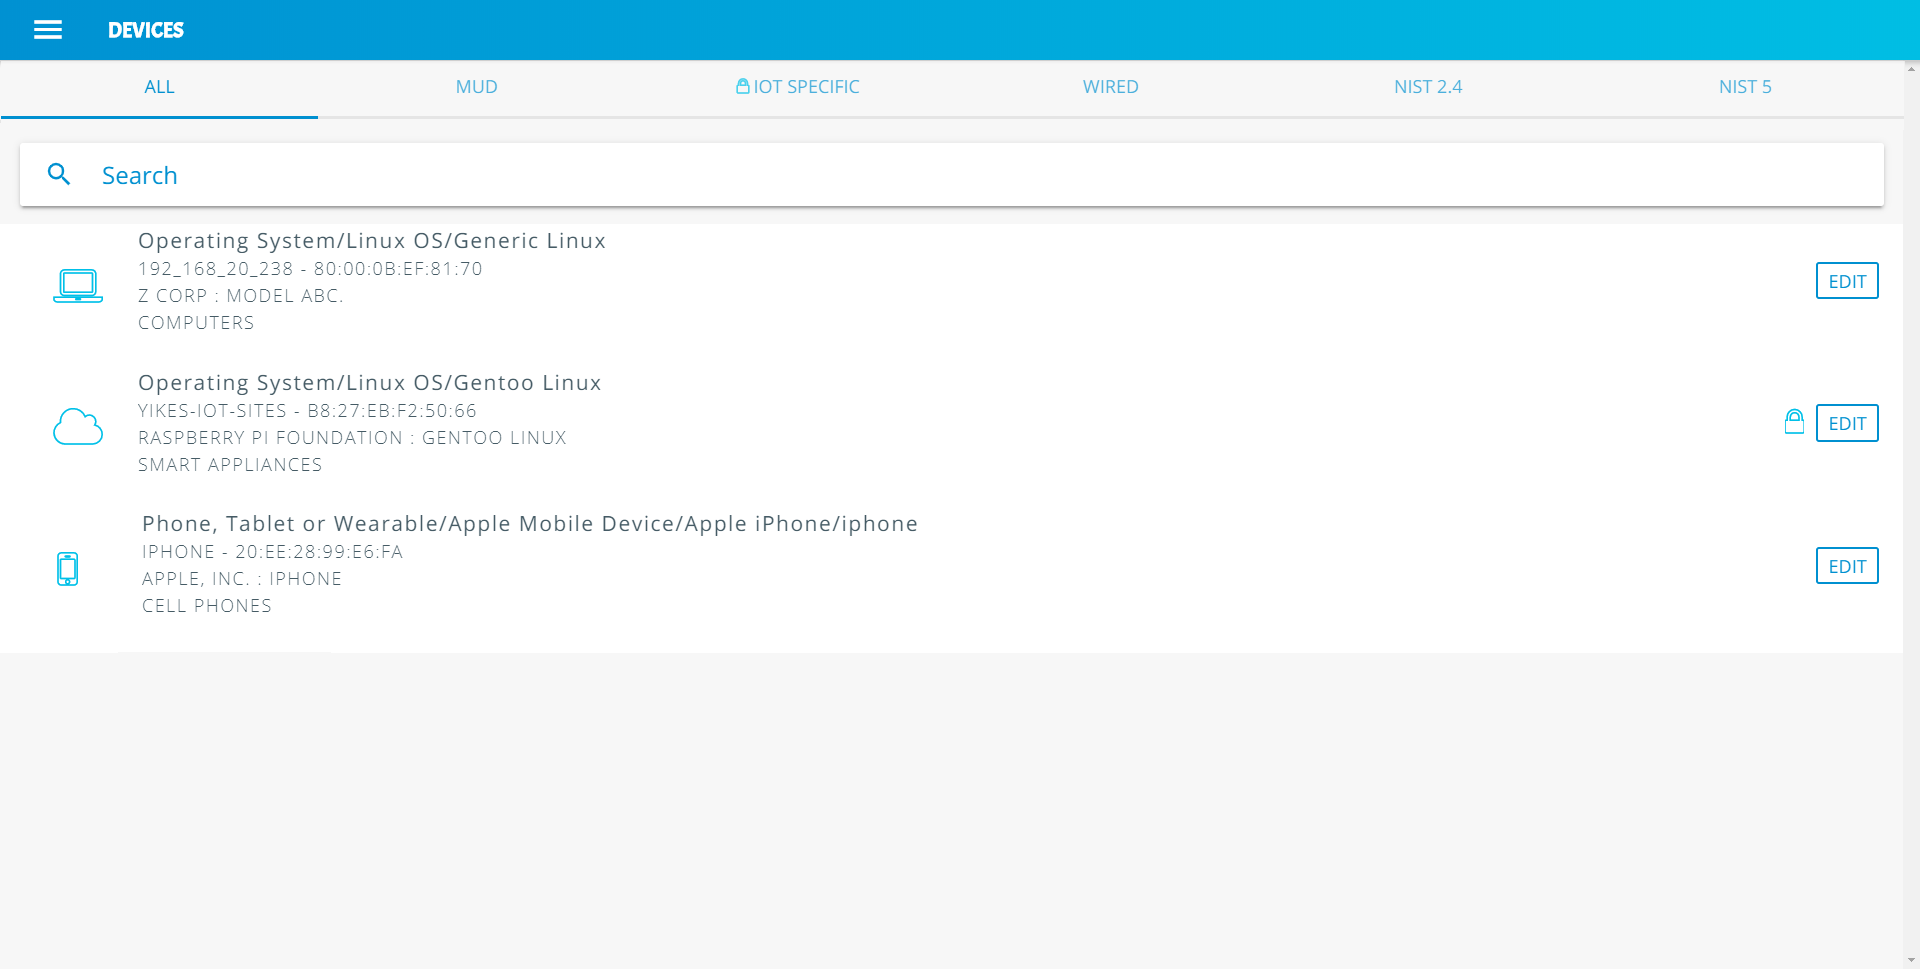Open the IOT SPECIFIC tab

(797, 87)
